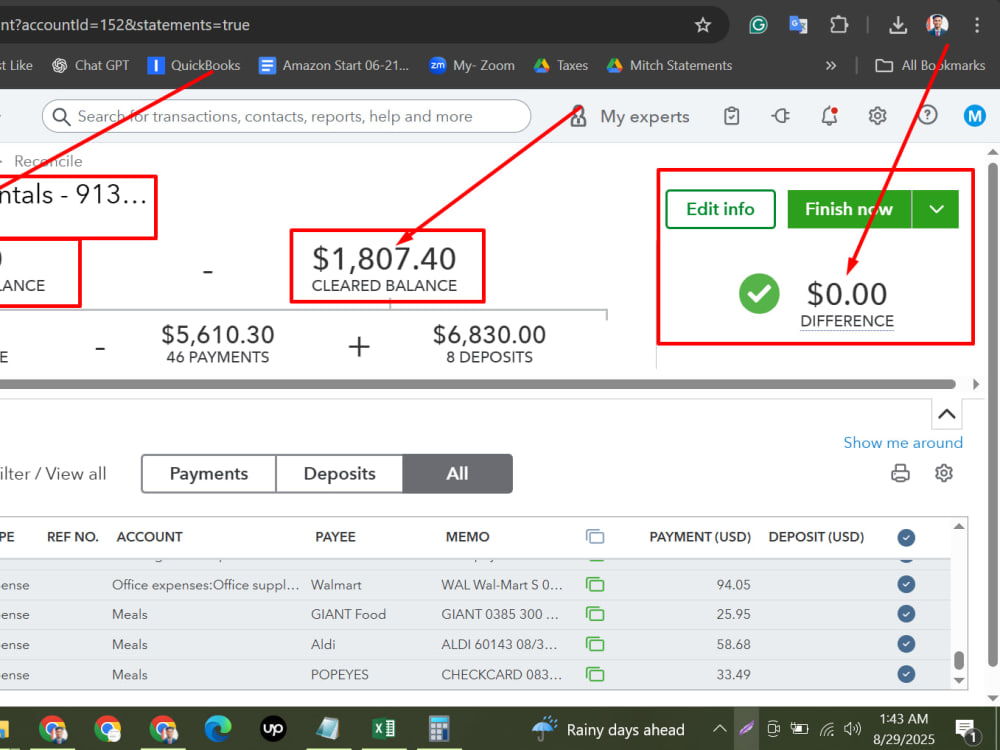This screenshot has height=750, width=1000.
Task: Open Chrome downloads icon
Action: click(897, 25)
